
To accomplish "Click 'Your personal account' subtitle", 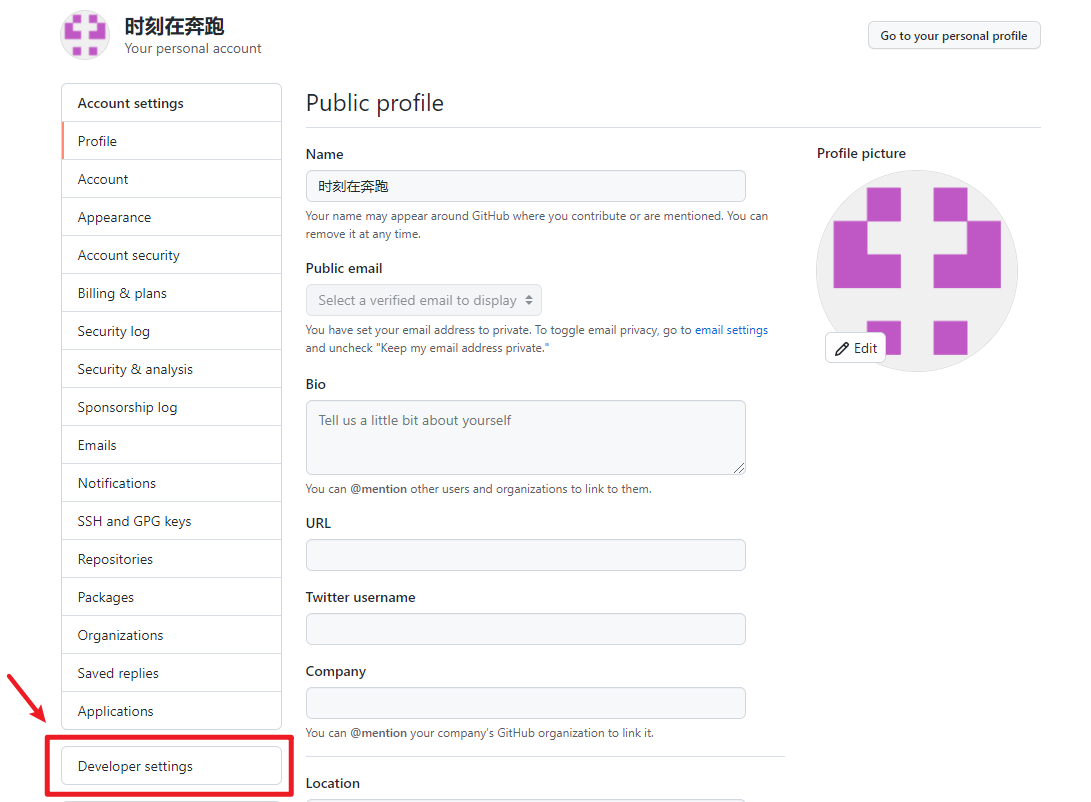I will click(193, 49).
